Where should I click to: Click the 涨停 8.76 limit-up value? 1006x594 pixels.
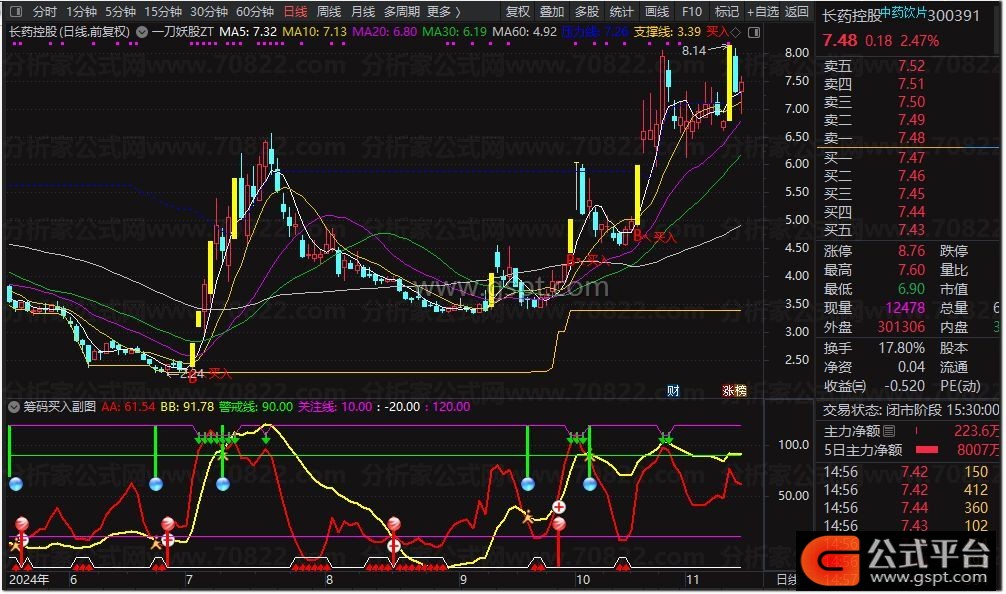coord(912,251)
